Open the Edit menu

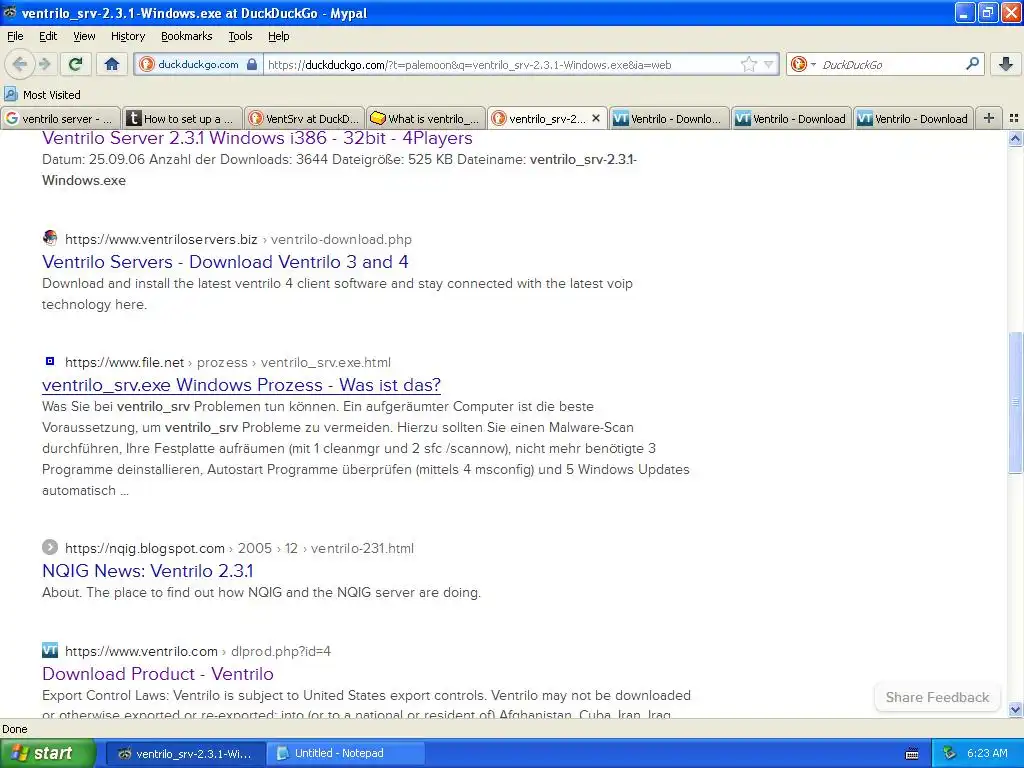(48, 36)
